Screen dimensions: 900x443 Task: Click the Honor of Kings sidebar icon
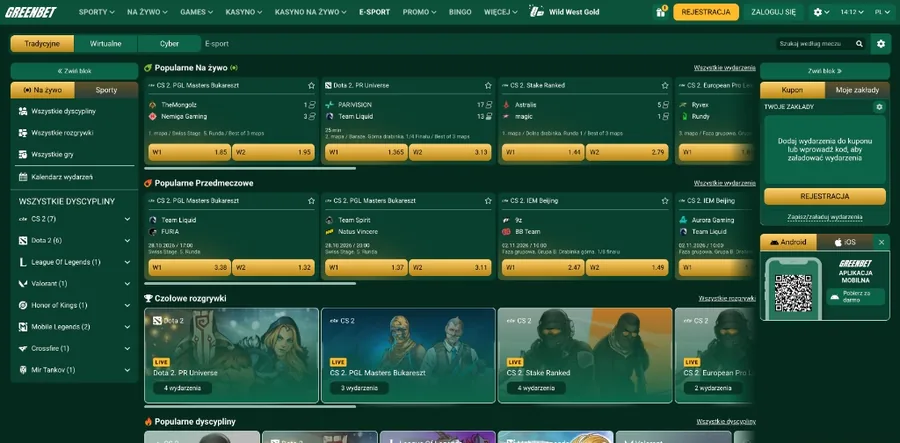click(x=23, y=305)
